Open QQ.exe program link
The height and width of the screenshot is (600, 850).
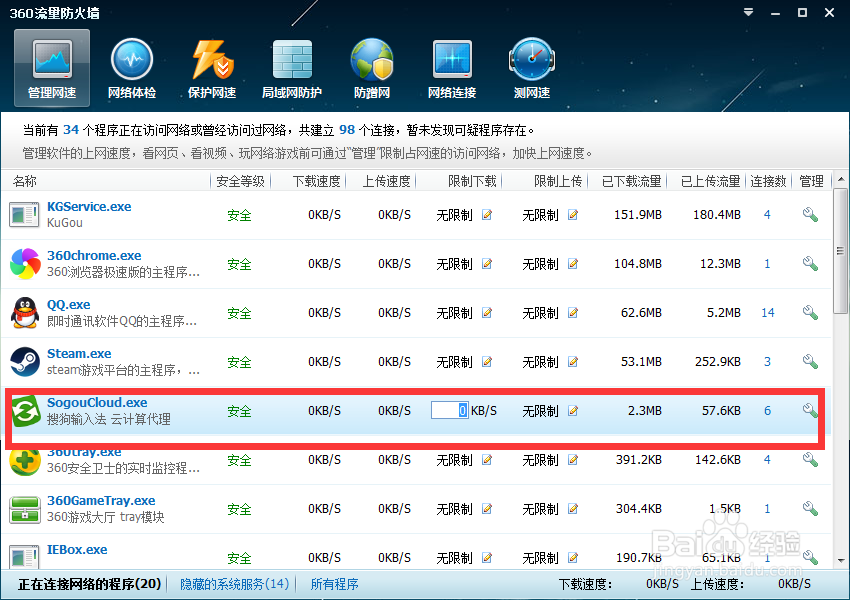click(x=68, y=305)
